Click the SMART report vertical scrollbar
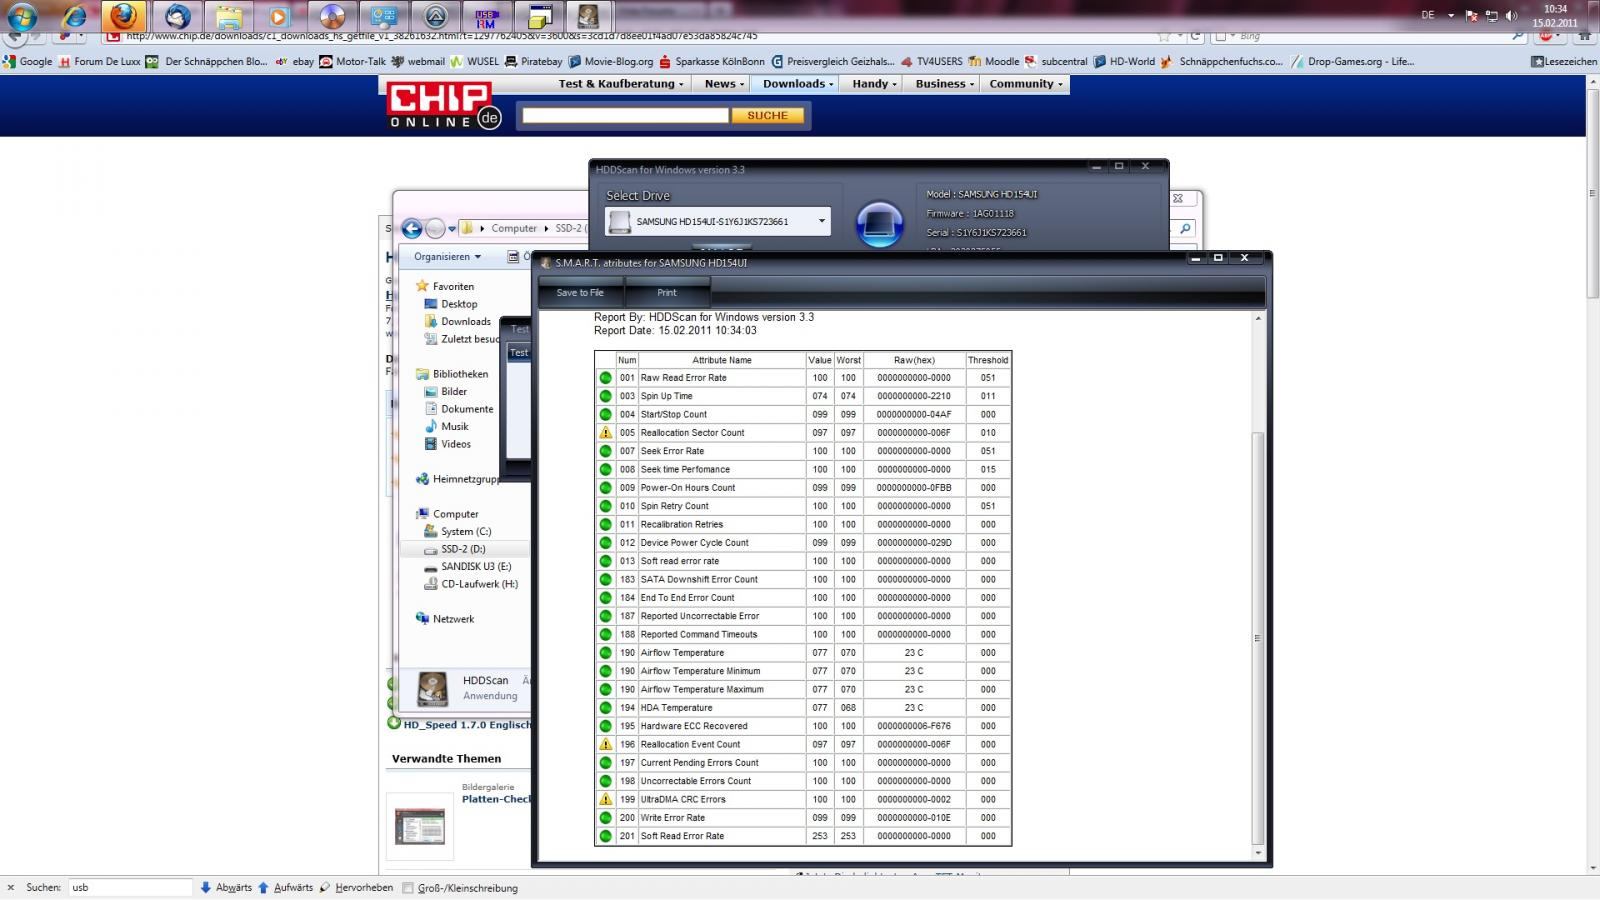The height and width of the screenshot is (900, 1600). pyautogui.click(x=1258, y=637)
